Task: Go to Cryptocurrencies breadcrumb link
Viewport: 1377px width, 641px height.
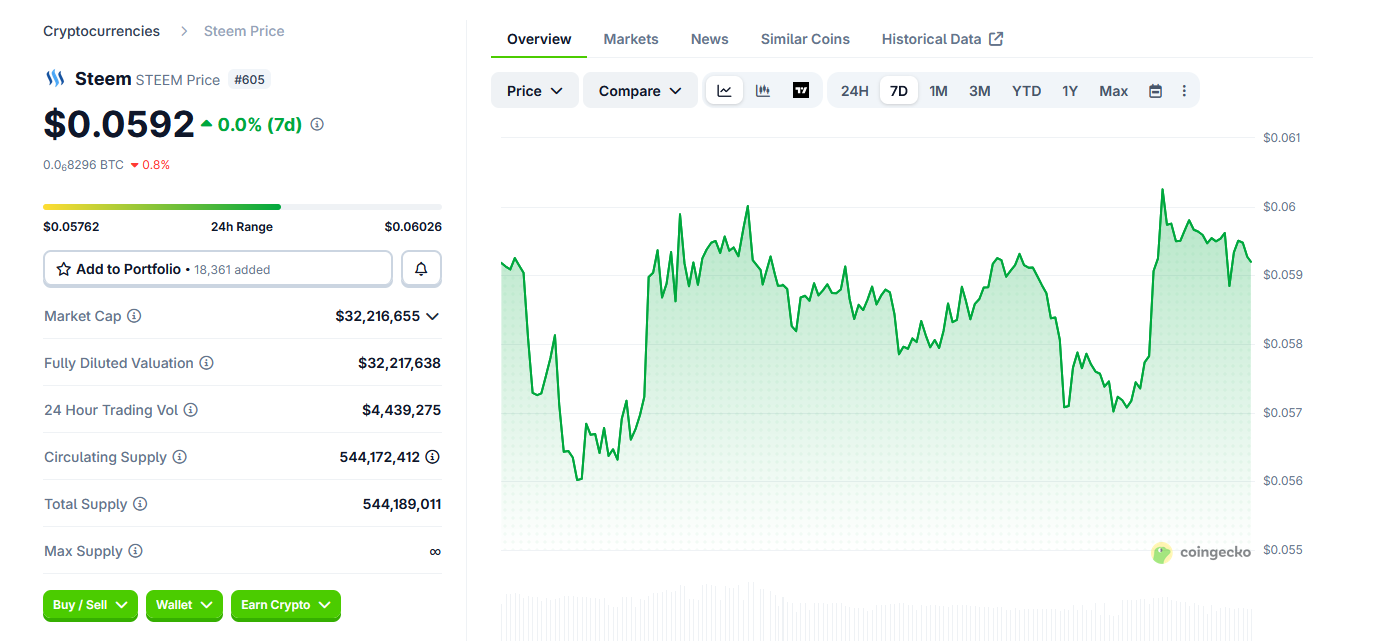Action: [x=101, y=31]
